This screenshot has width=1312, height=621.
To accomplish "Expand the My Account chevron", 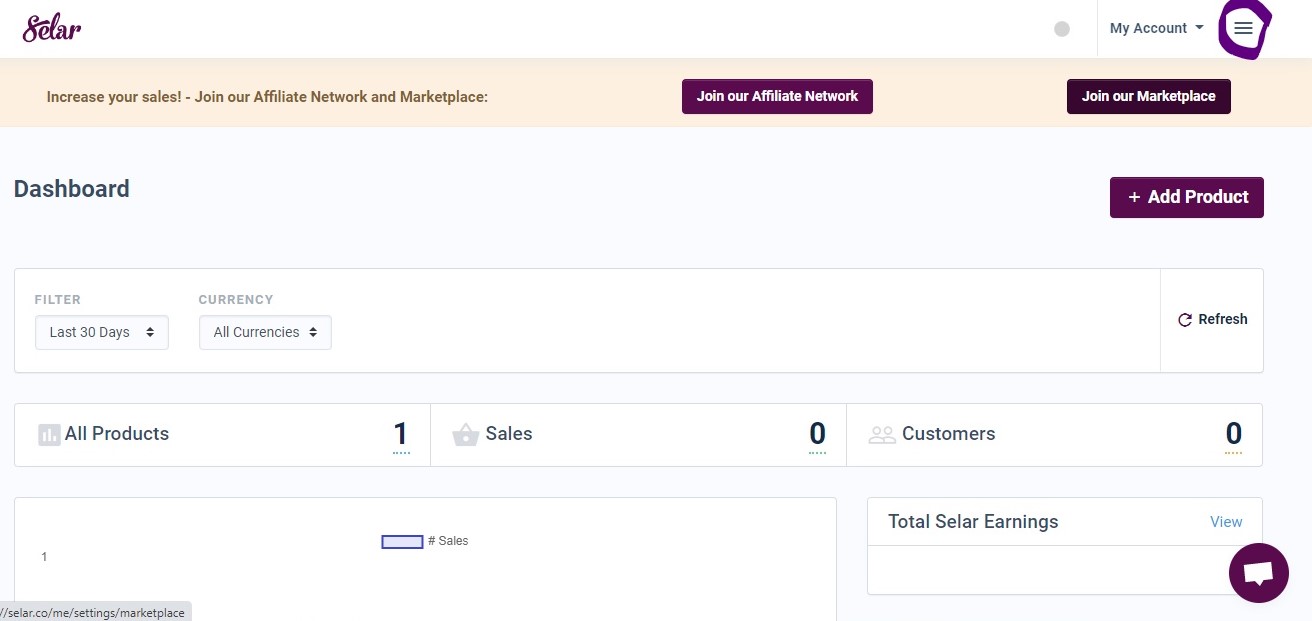I will pos(1199,29).
